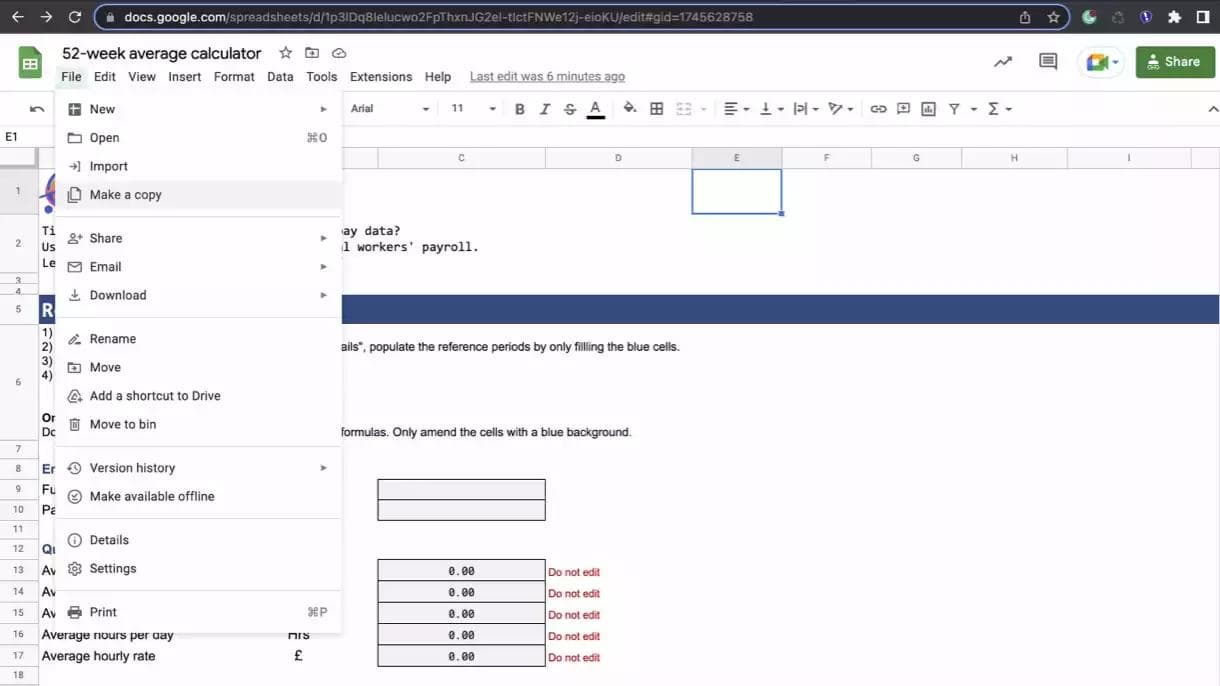Open the text wrapping dropdown

pyautogui.click(x=805, y=108)
